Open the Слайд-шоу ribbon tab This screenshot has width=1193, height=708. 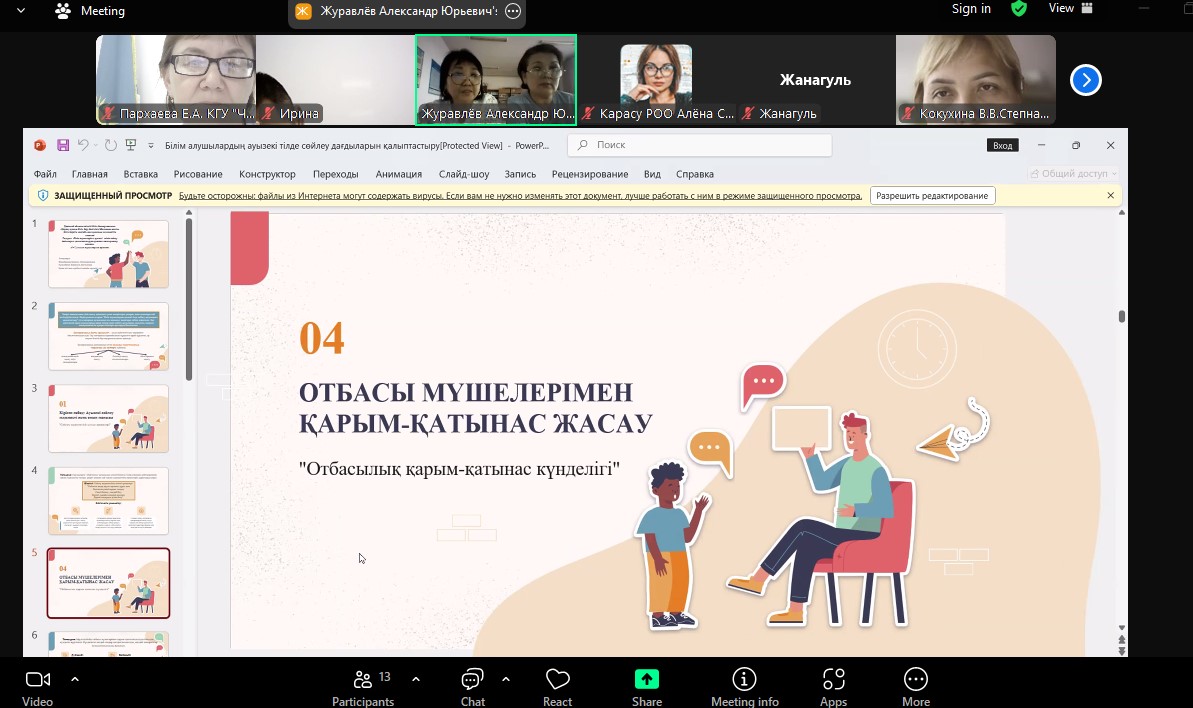click(464, 174)
